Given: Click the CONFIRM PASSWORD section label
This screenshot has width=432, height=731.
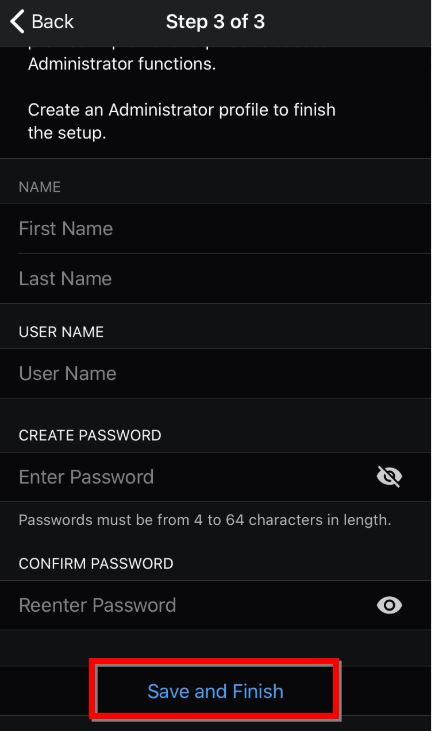Looking at the screenshot, I should [x=96, y=564].
